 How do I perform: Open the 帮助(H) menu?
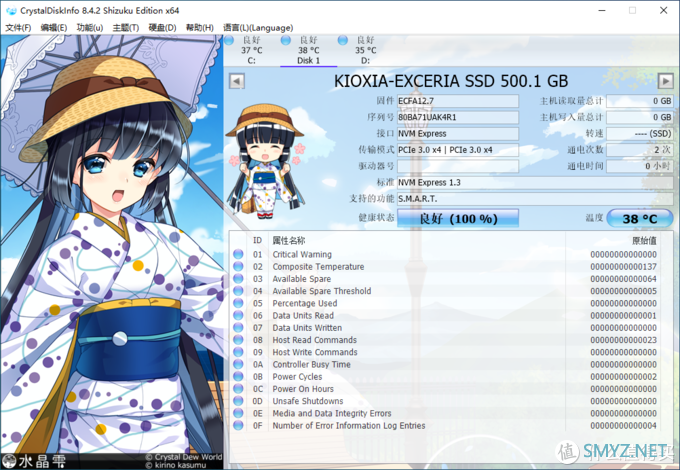199,28
